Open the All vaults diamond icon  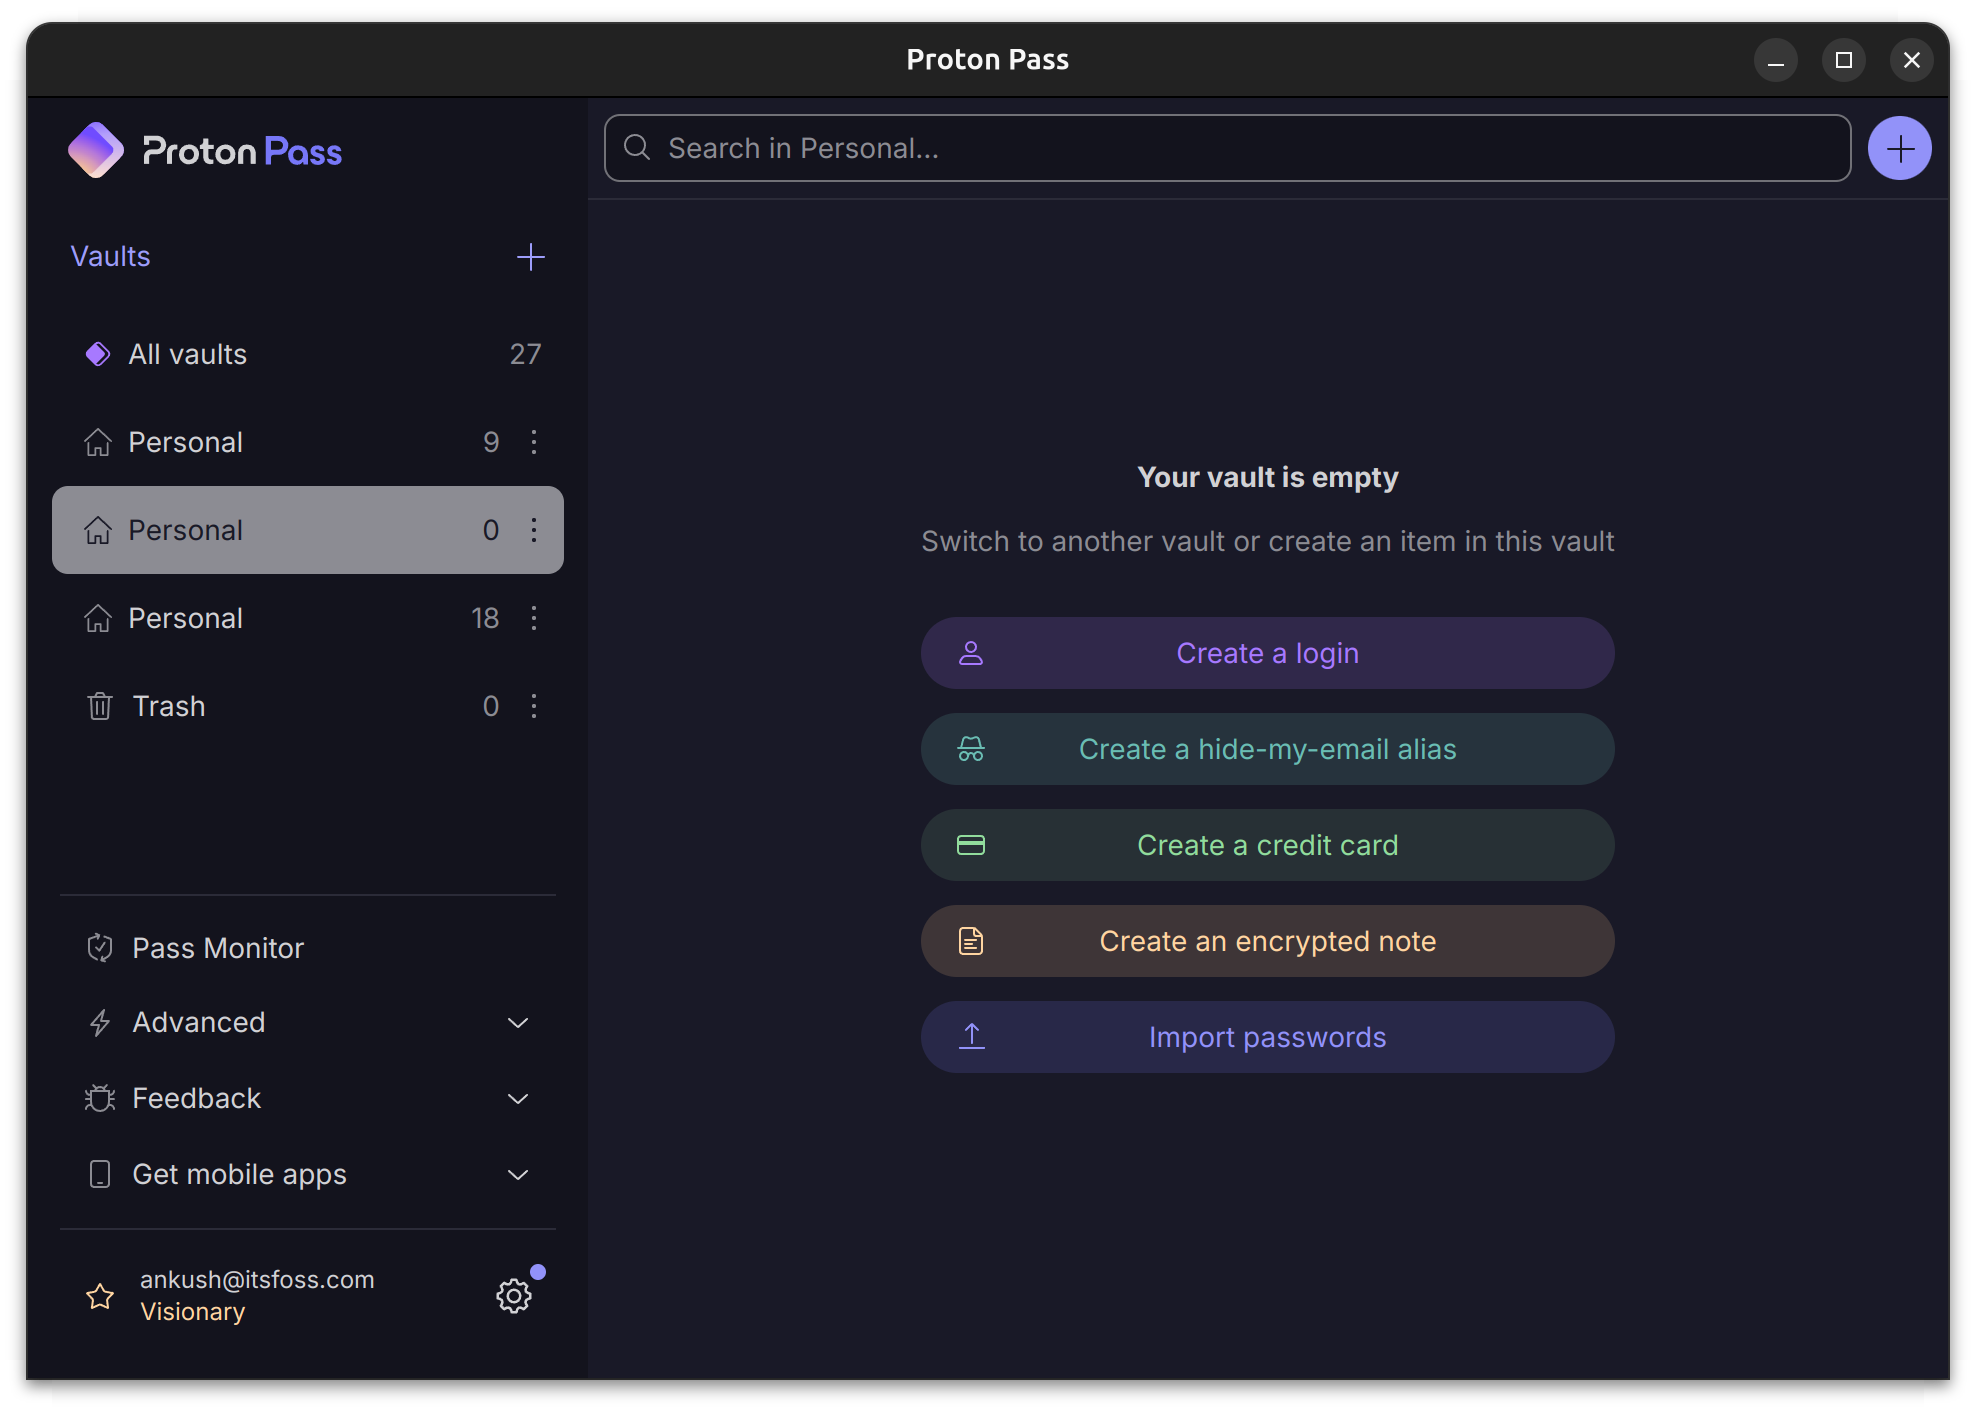point(97,353)
